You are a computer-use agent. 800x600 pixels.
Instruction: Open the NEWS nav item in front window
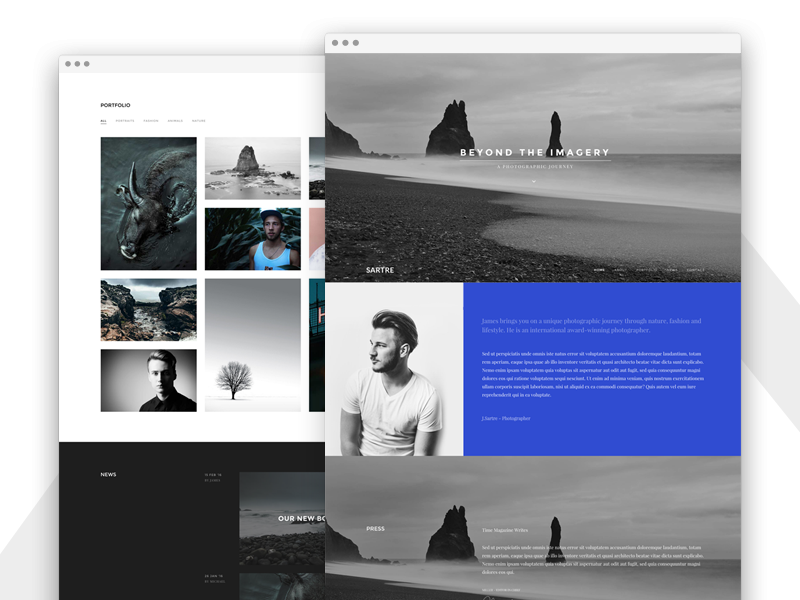coord(671,270)
